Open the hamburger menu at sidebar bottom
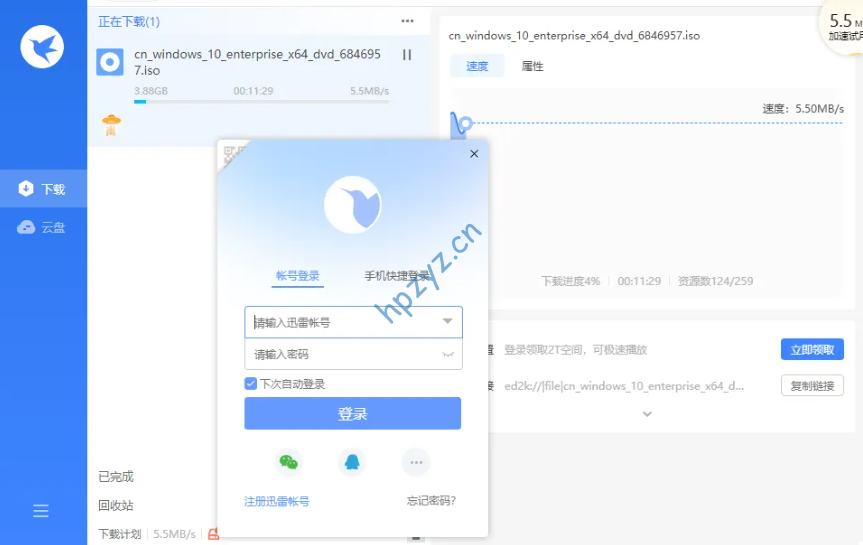863x545 pixels. [41, 511]
